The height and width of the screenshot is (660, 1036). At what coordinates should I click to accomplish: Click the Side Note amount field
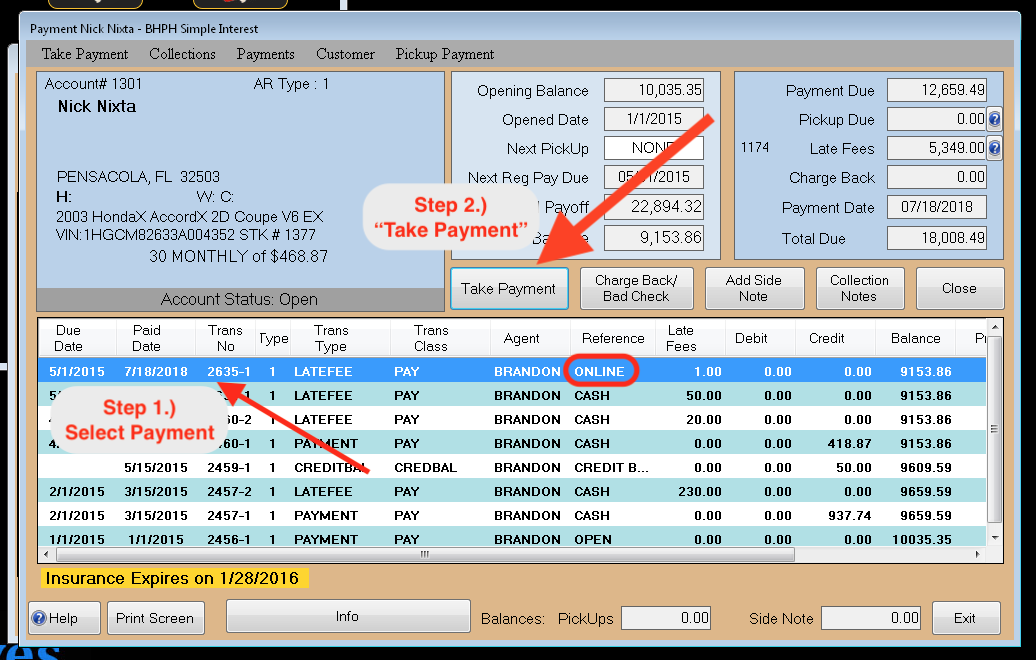871,618
